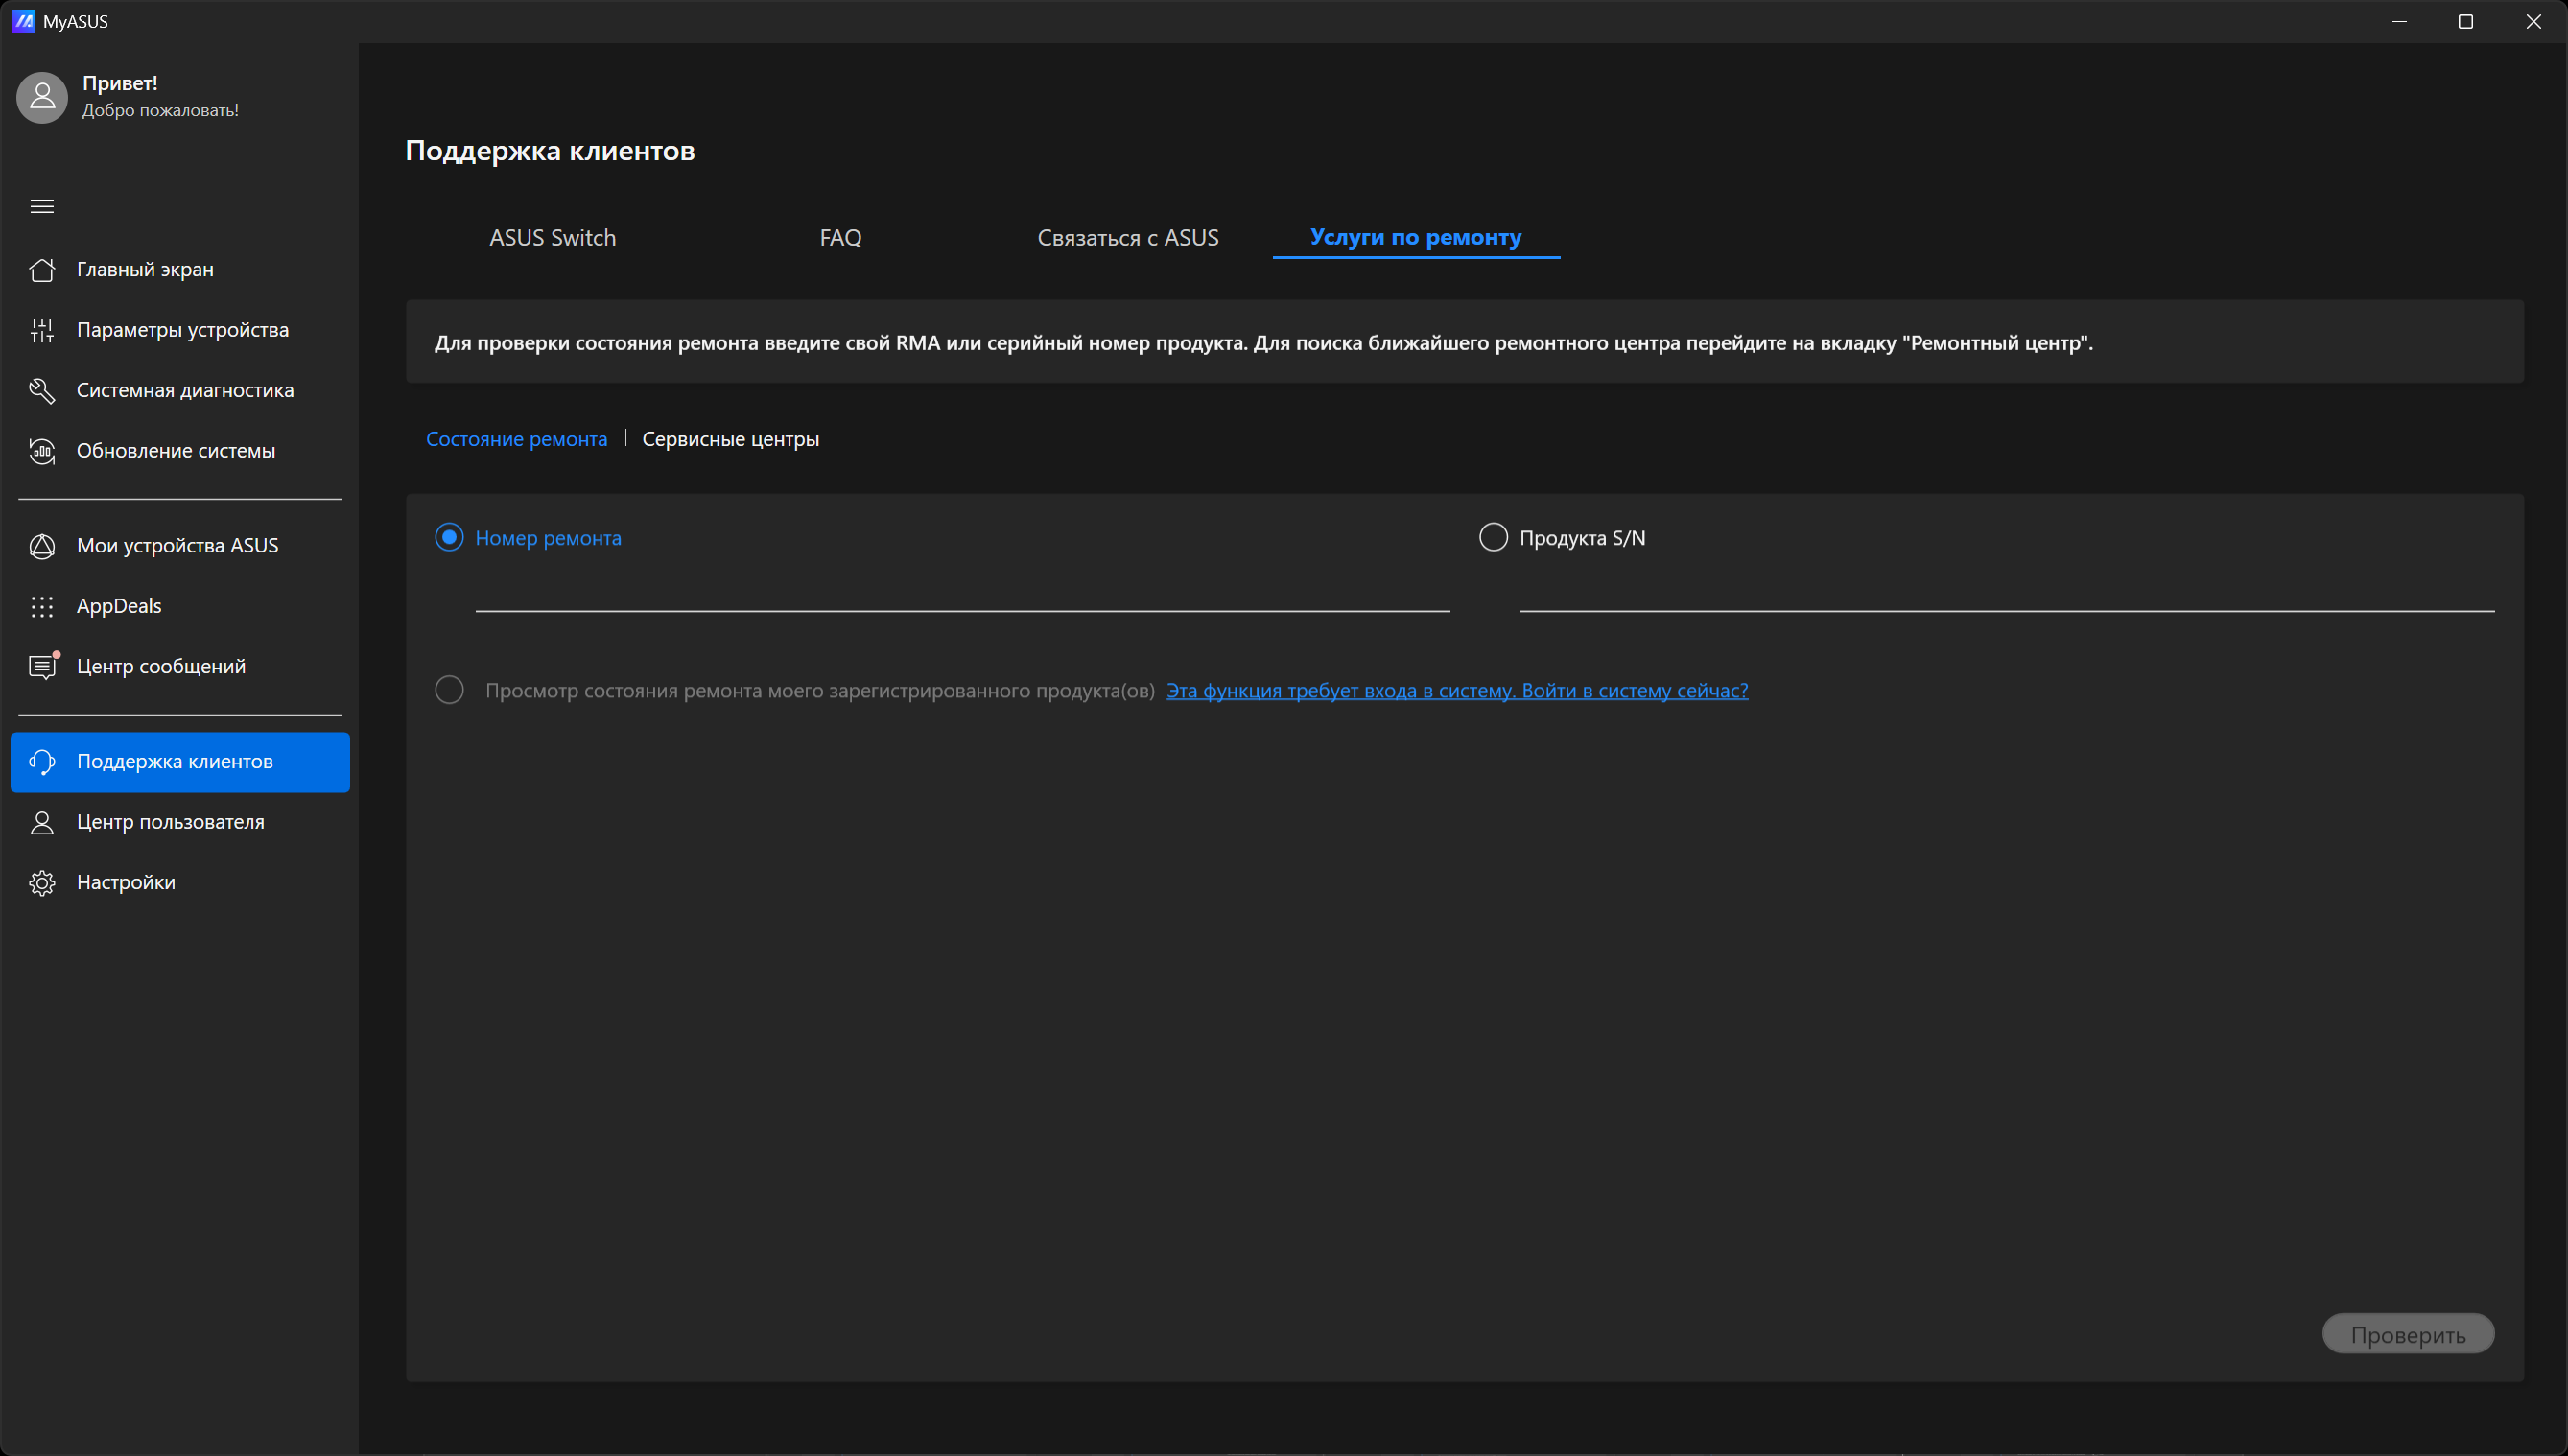Click the sliders icon for Параметры устройства
2568x1456 pixels.
pyautogui.click(x=42, y=330)
